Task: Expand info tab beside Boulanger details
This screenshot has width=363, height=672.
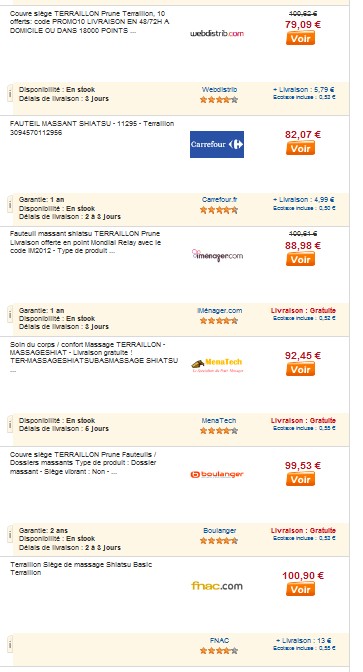Action: click(x=10, y=535)
